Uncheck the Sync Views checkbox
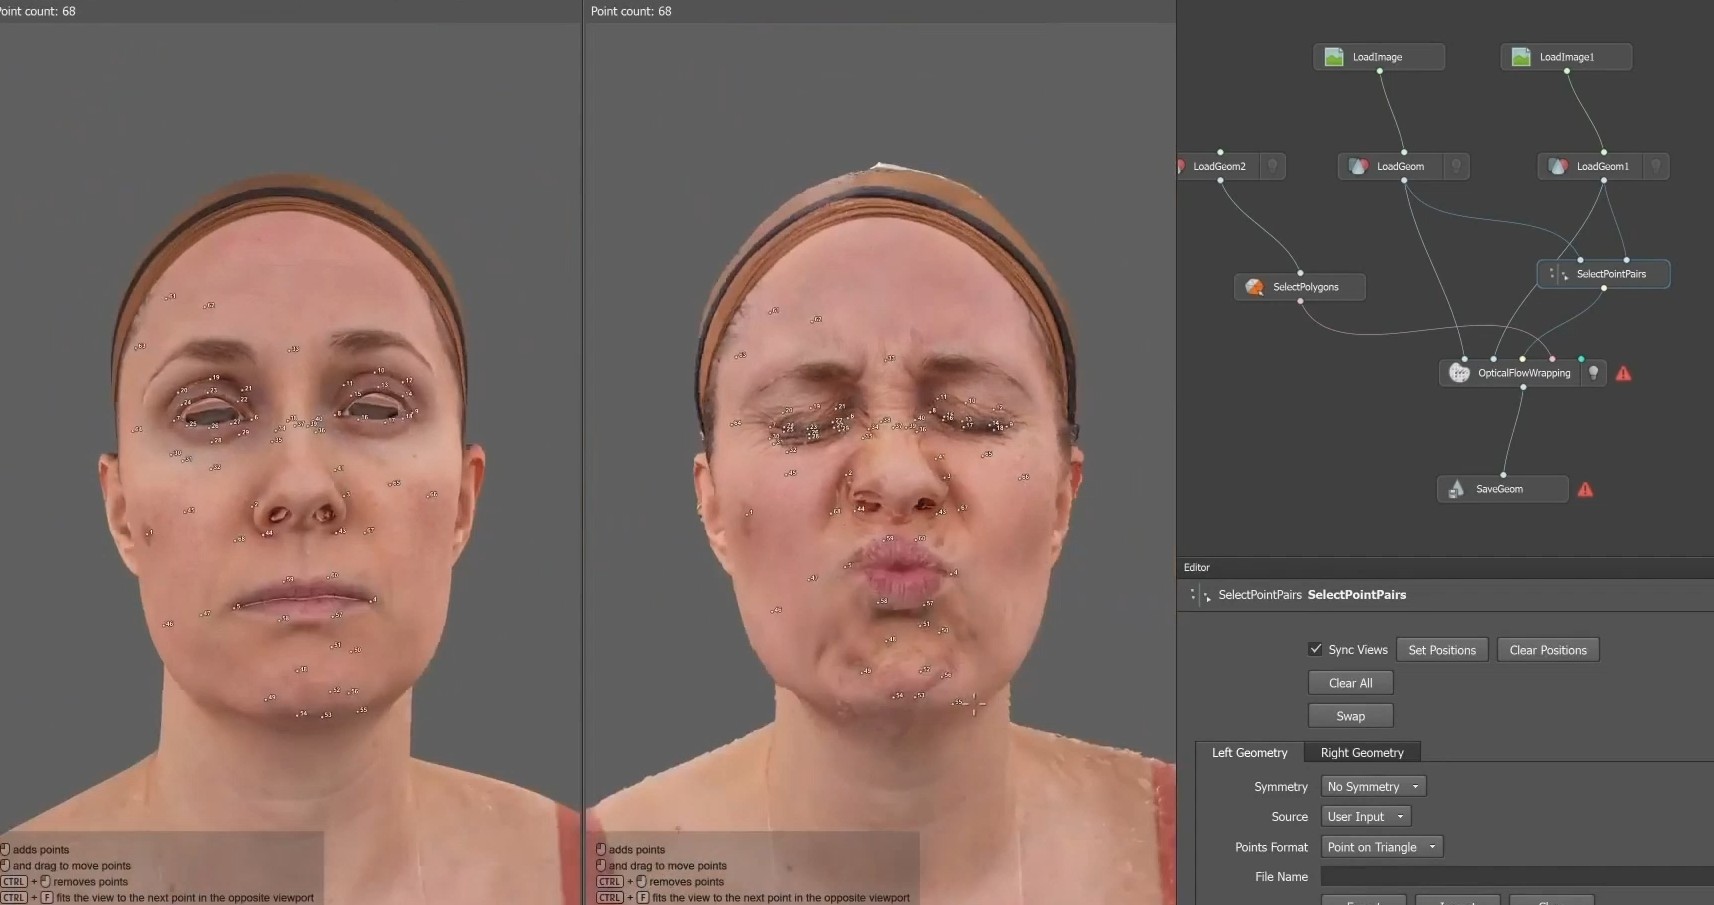 coord(1315,649)
